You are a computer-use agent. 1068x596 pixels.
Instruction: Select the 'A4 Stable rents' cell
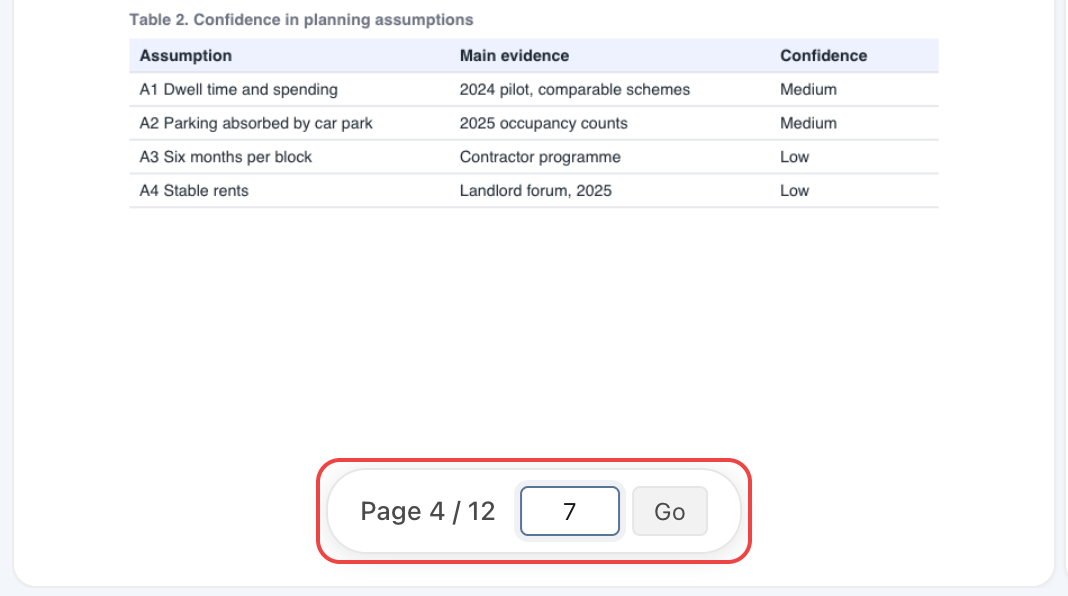pos(194,191)
